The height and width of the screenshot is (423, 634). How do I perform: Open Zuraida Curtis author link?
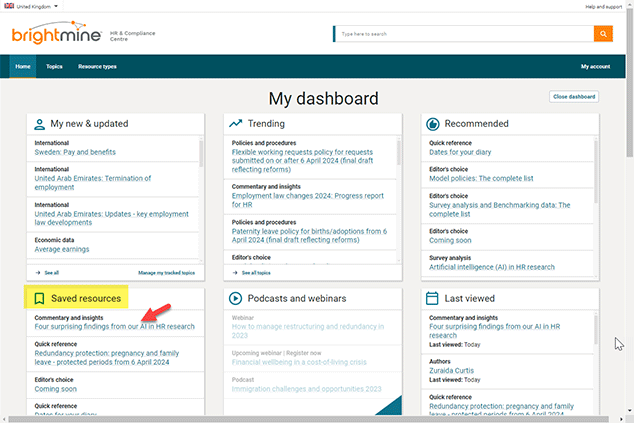(451, 370)
